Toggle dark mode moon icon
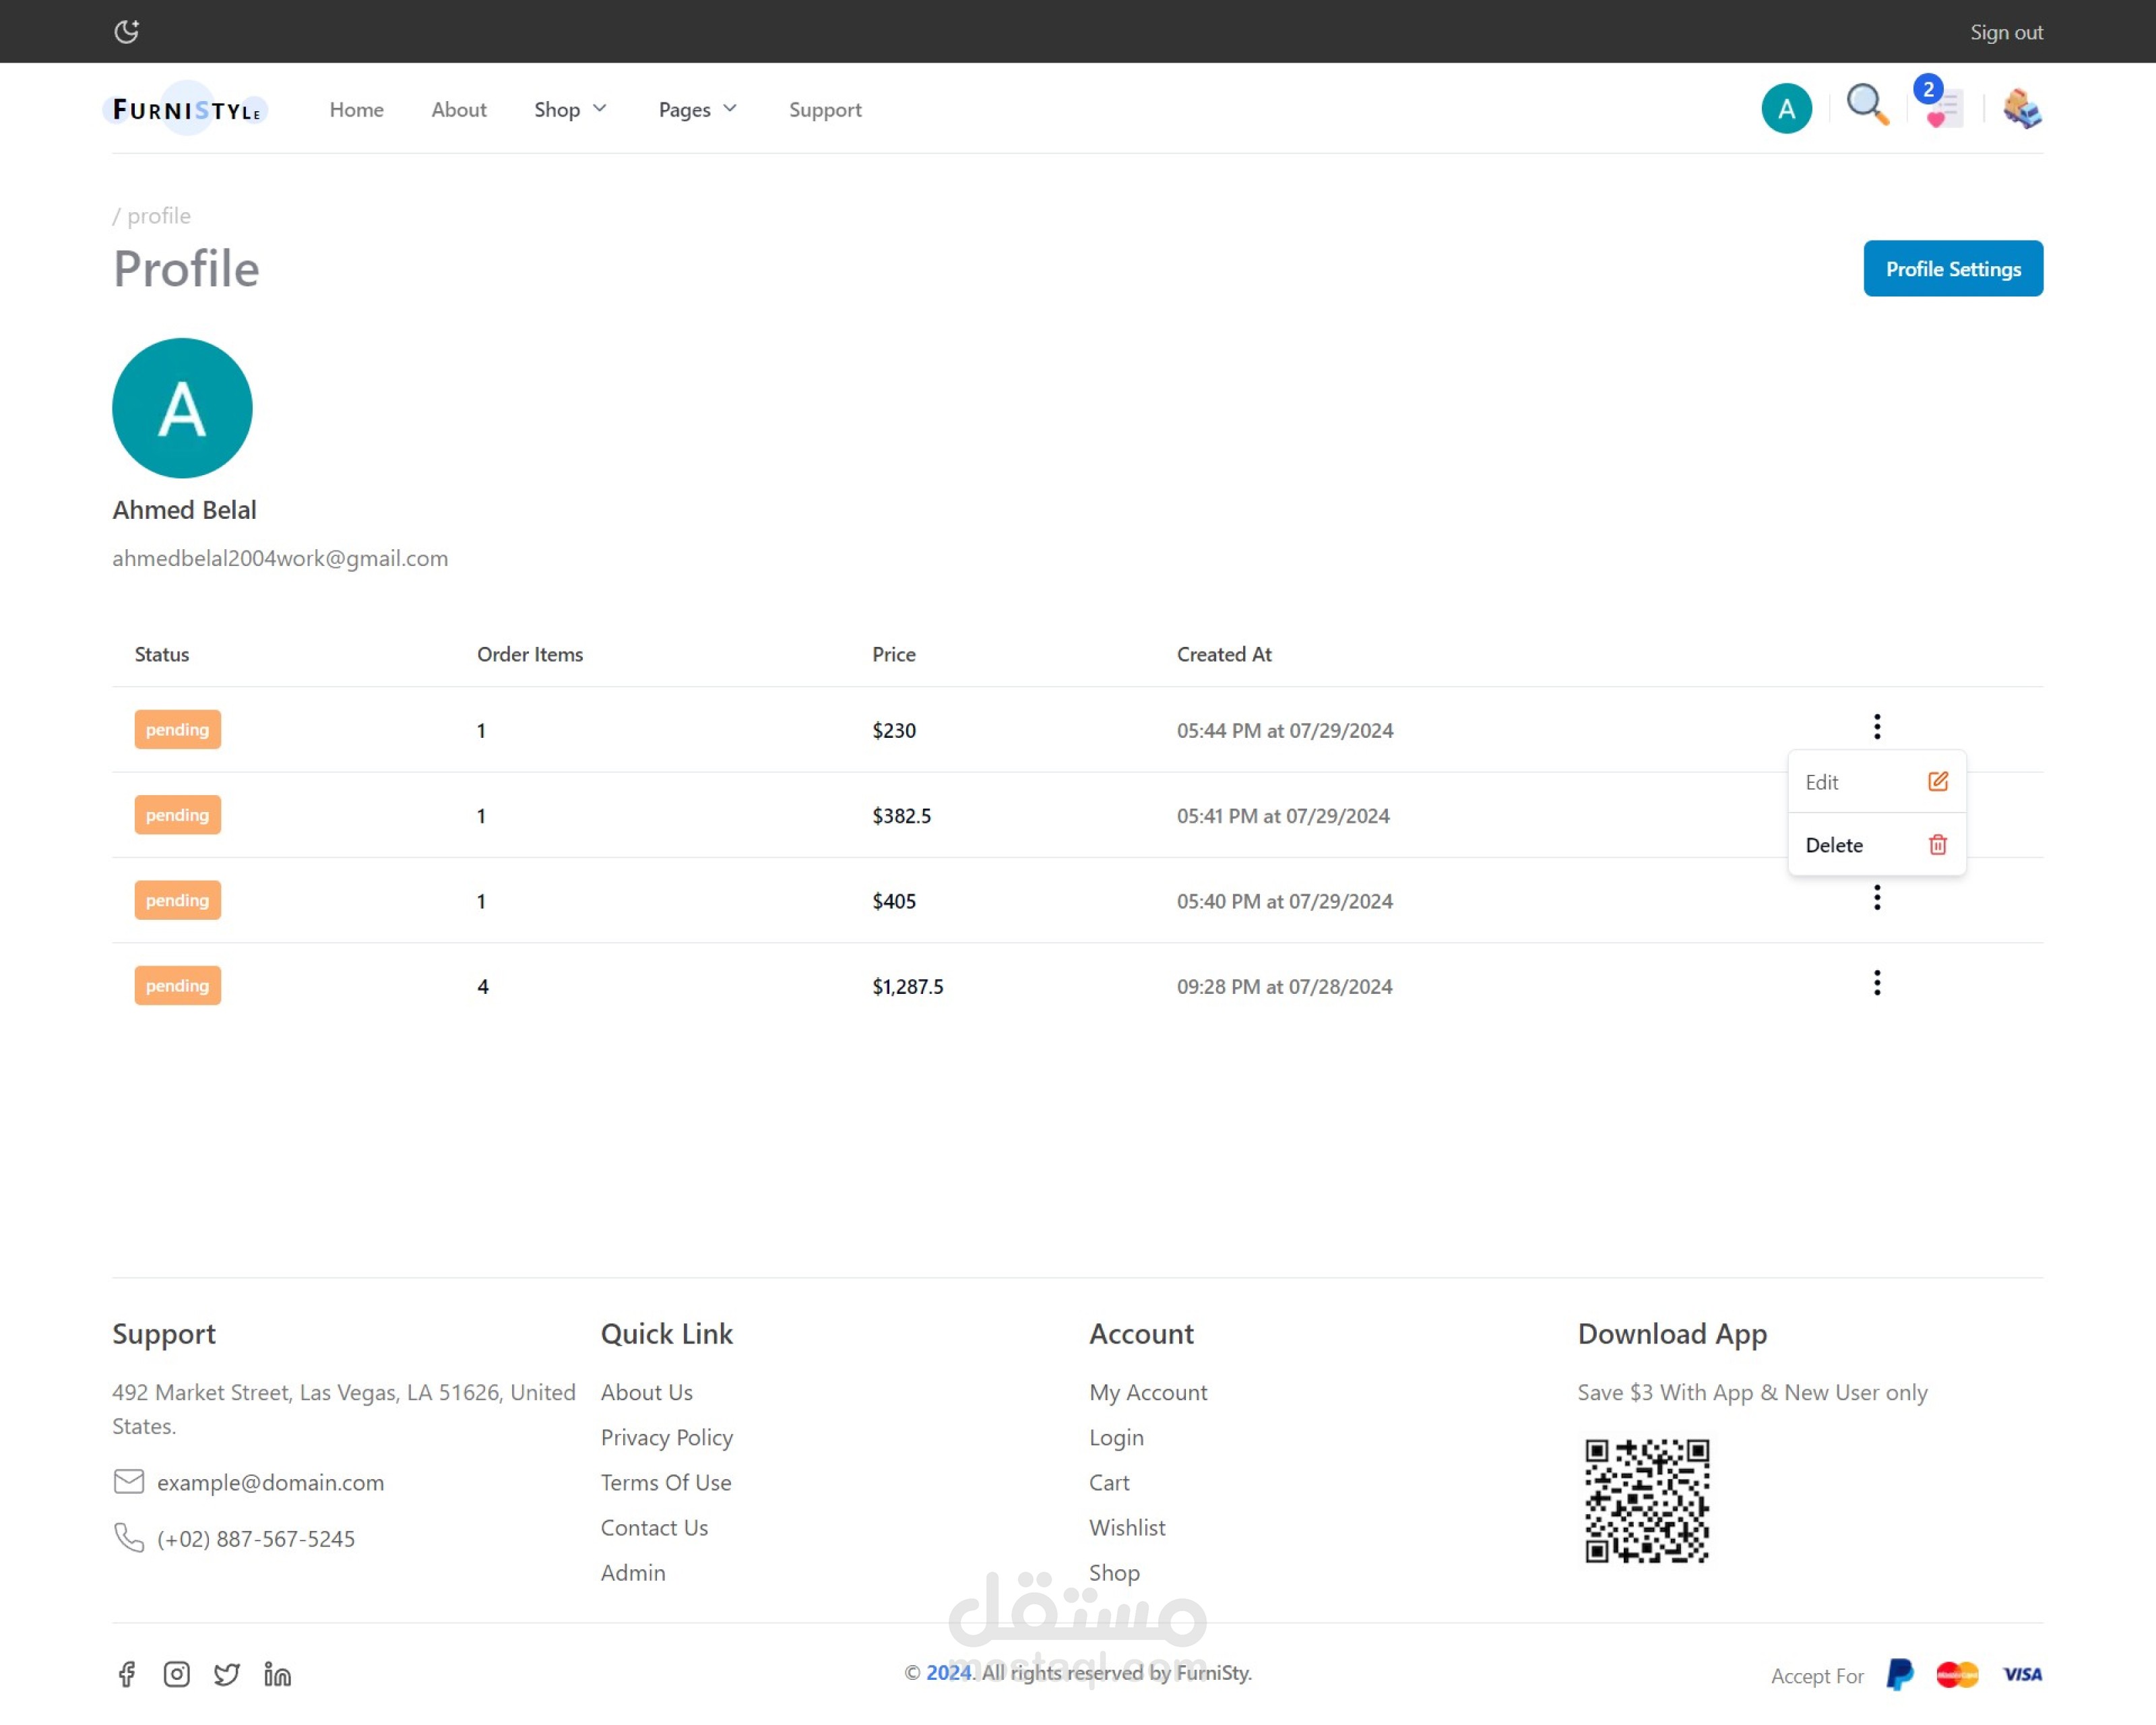2156x1725 pixels. (x=126, y=32)
